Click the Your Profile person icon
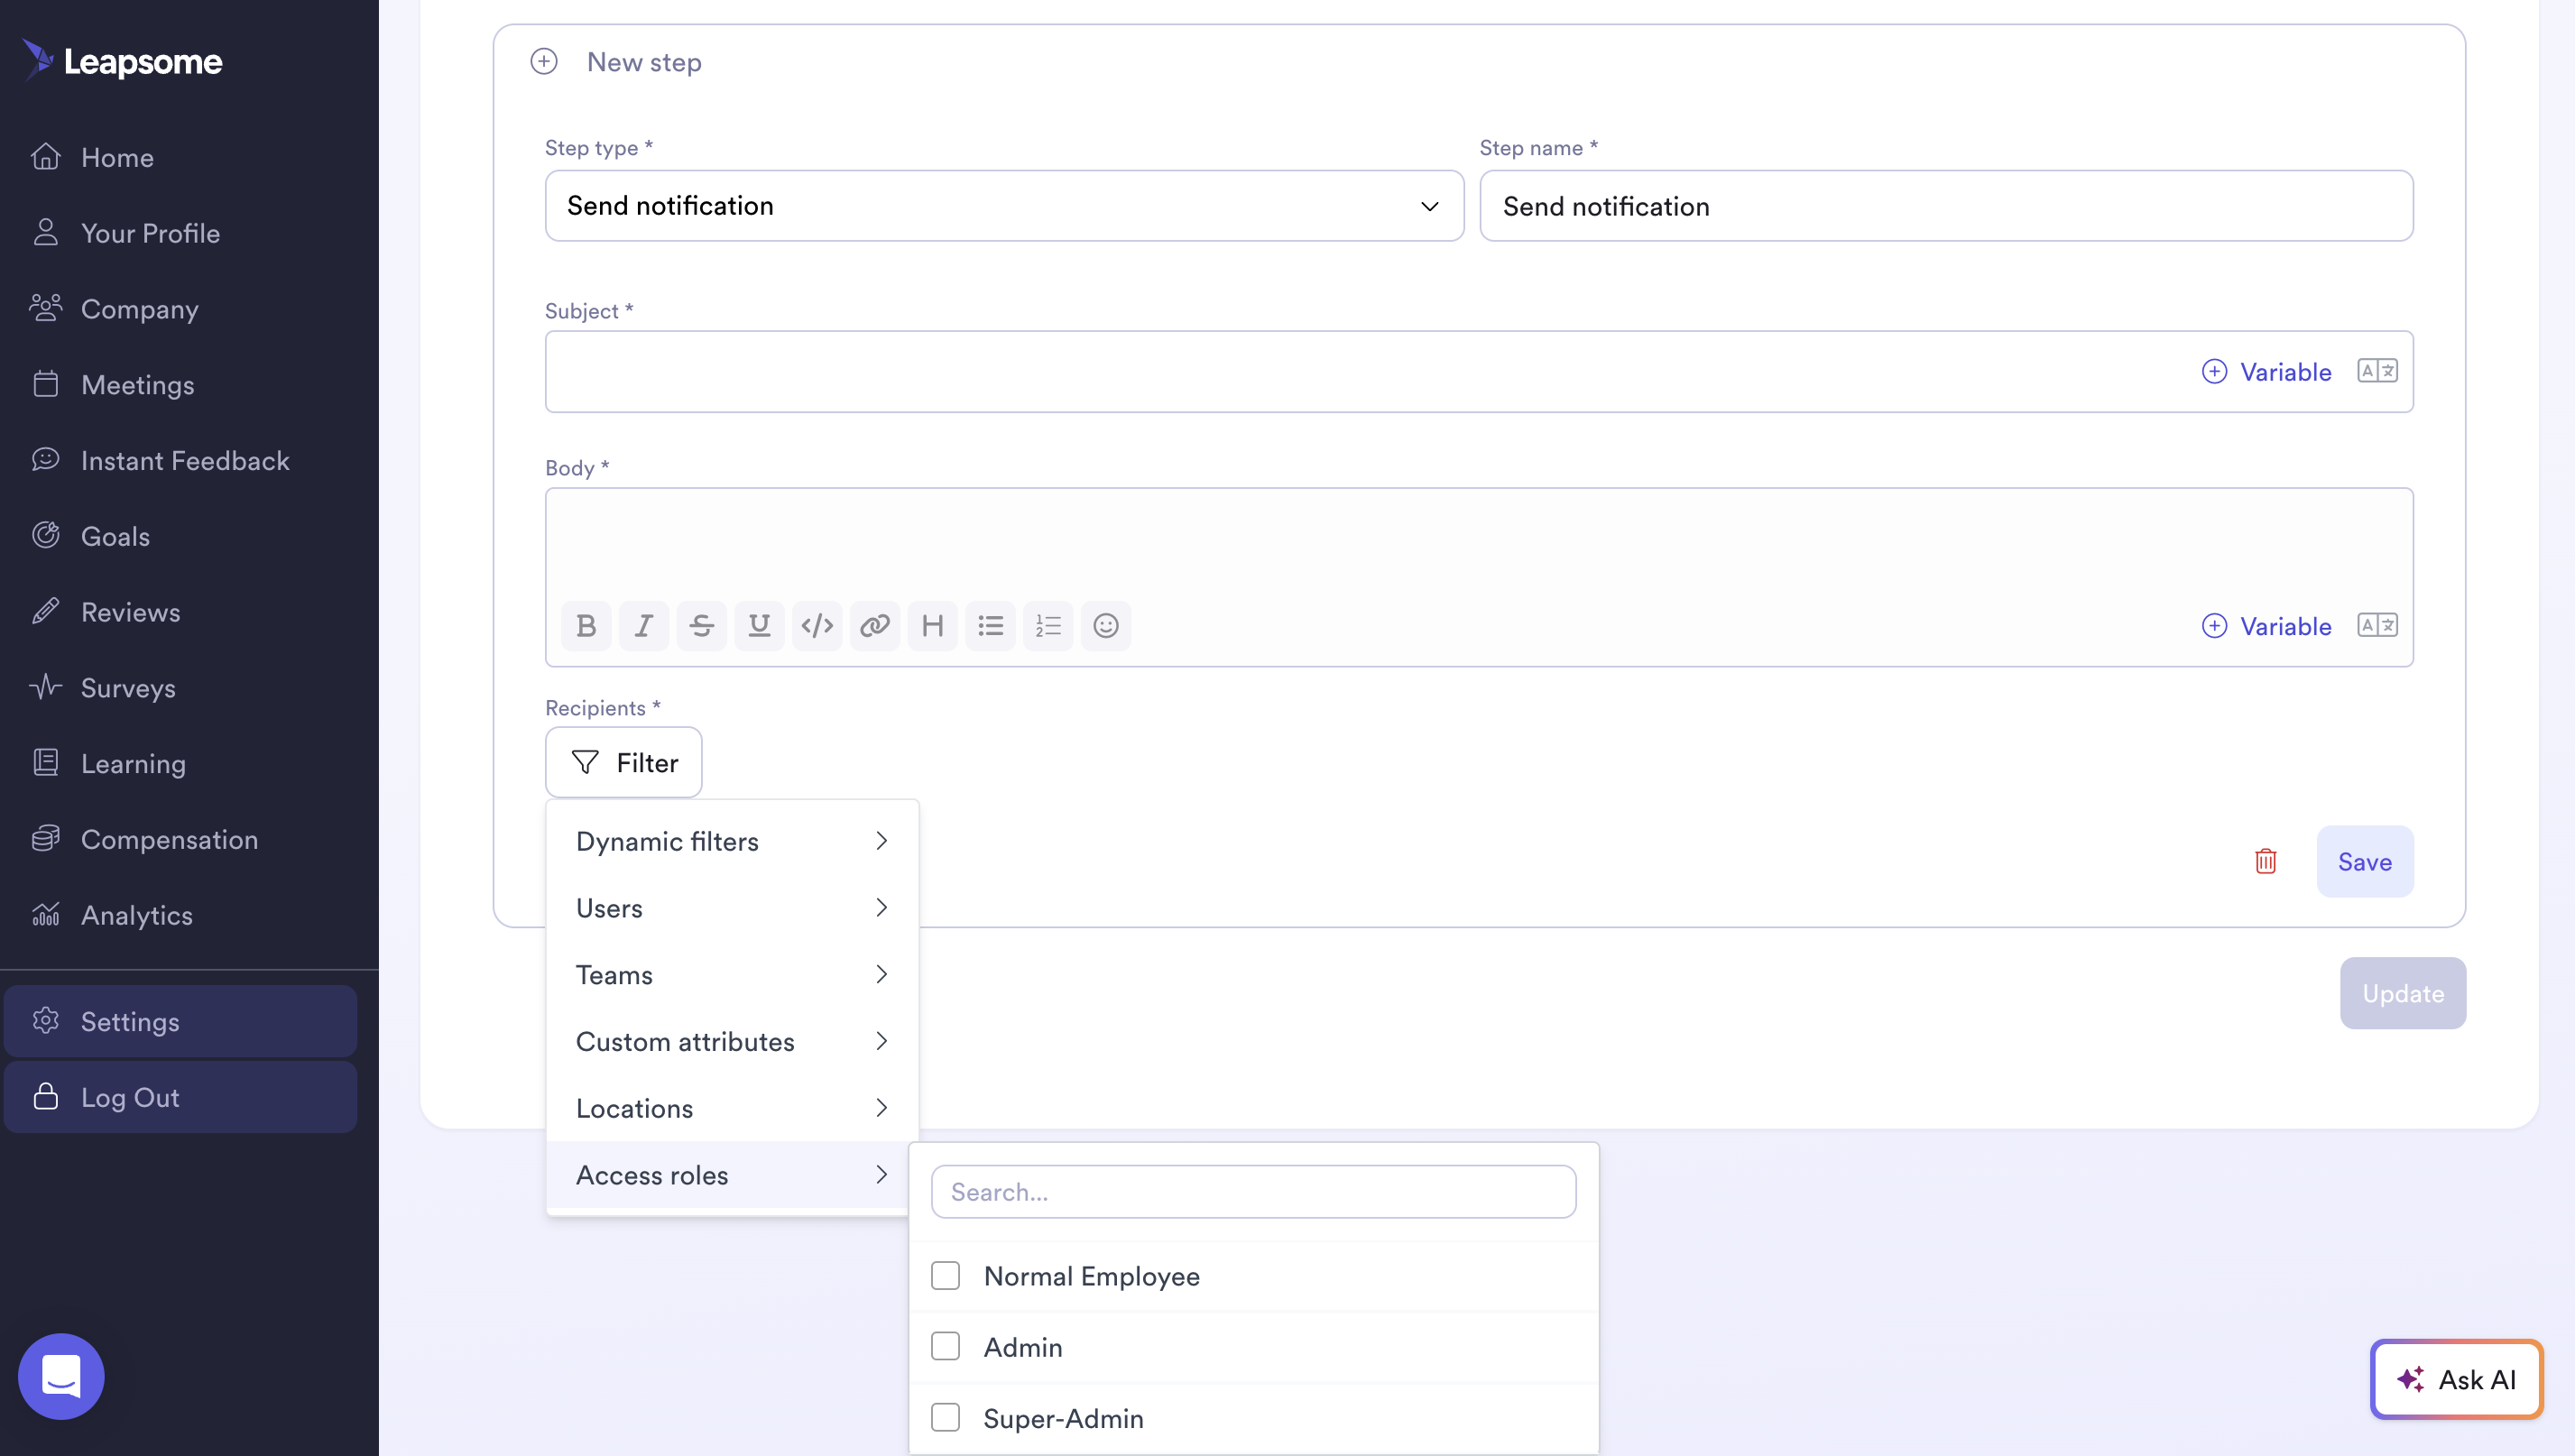Viewport: 2575px width, 1456px height. 46,232
